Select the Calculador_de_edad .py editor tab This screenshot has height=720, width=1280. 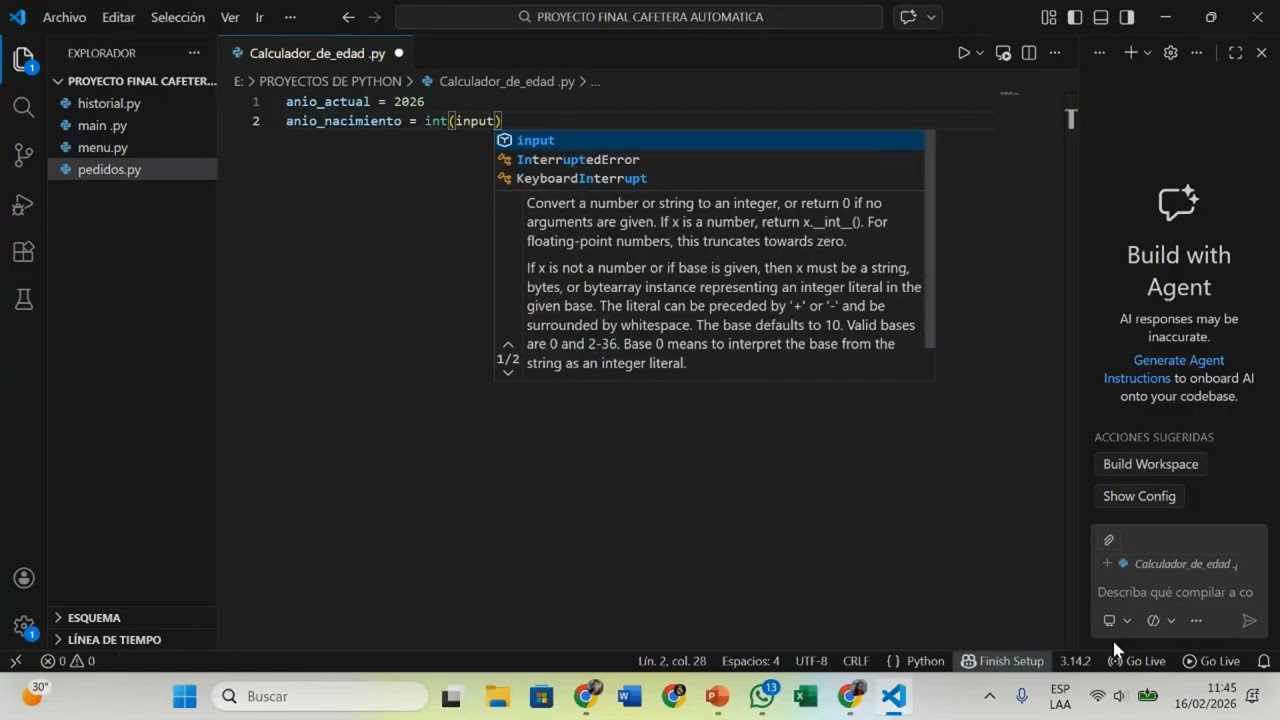(x=317, y=53)
